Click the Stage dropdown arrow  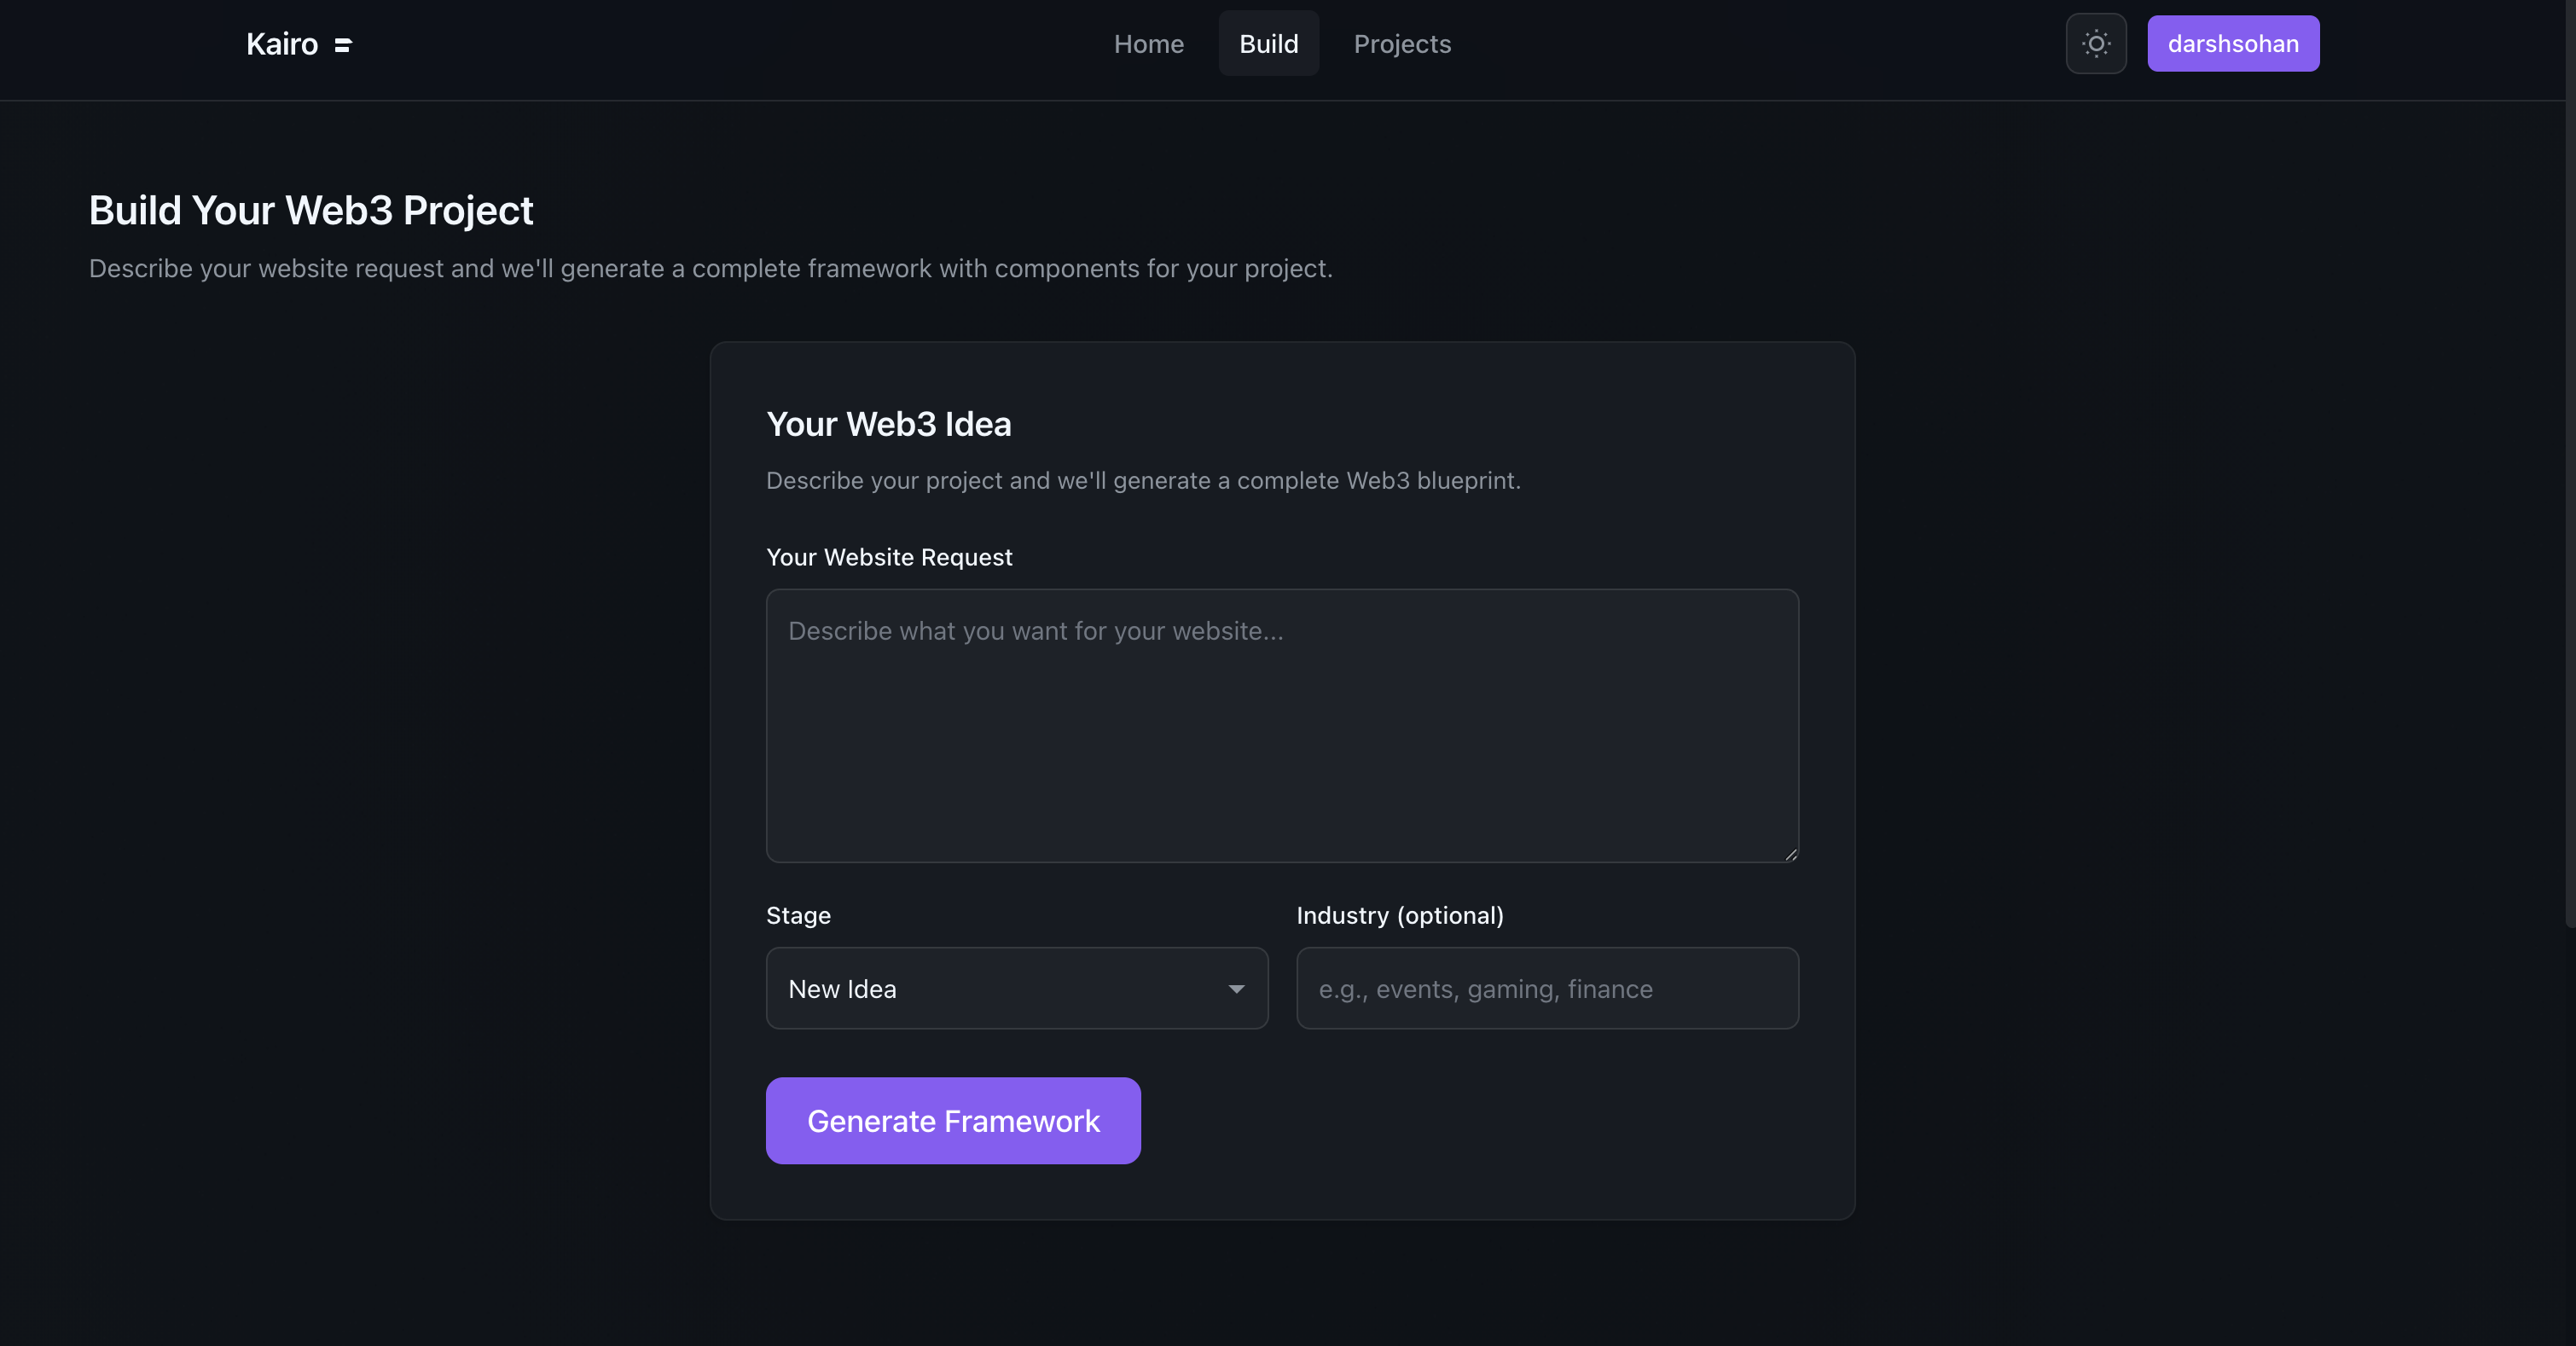click(x=1236, y=988)
